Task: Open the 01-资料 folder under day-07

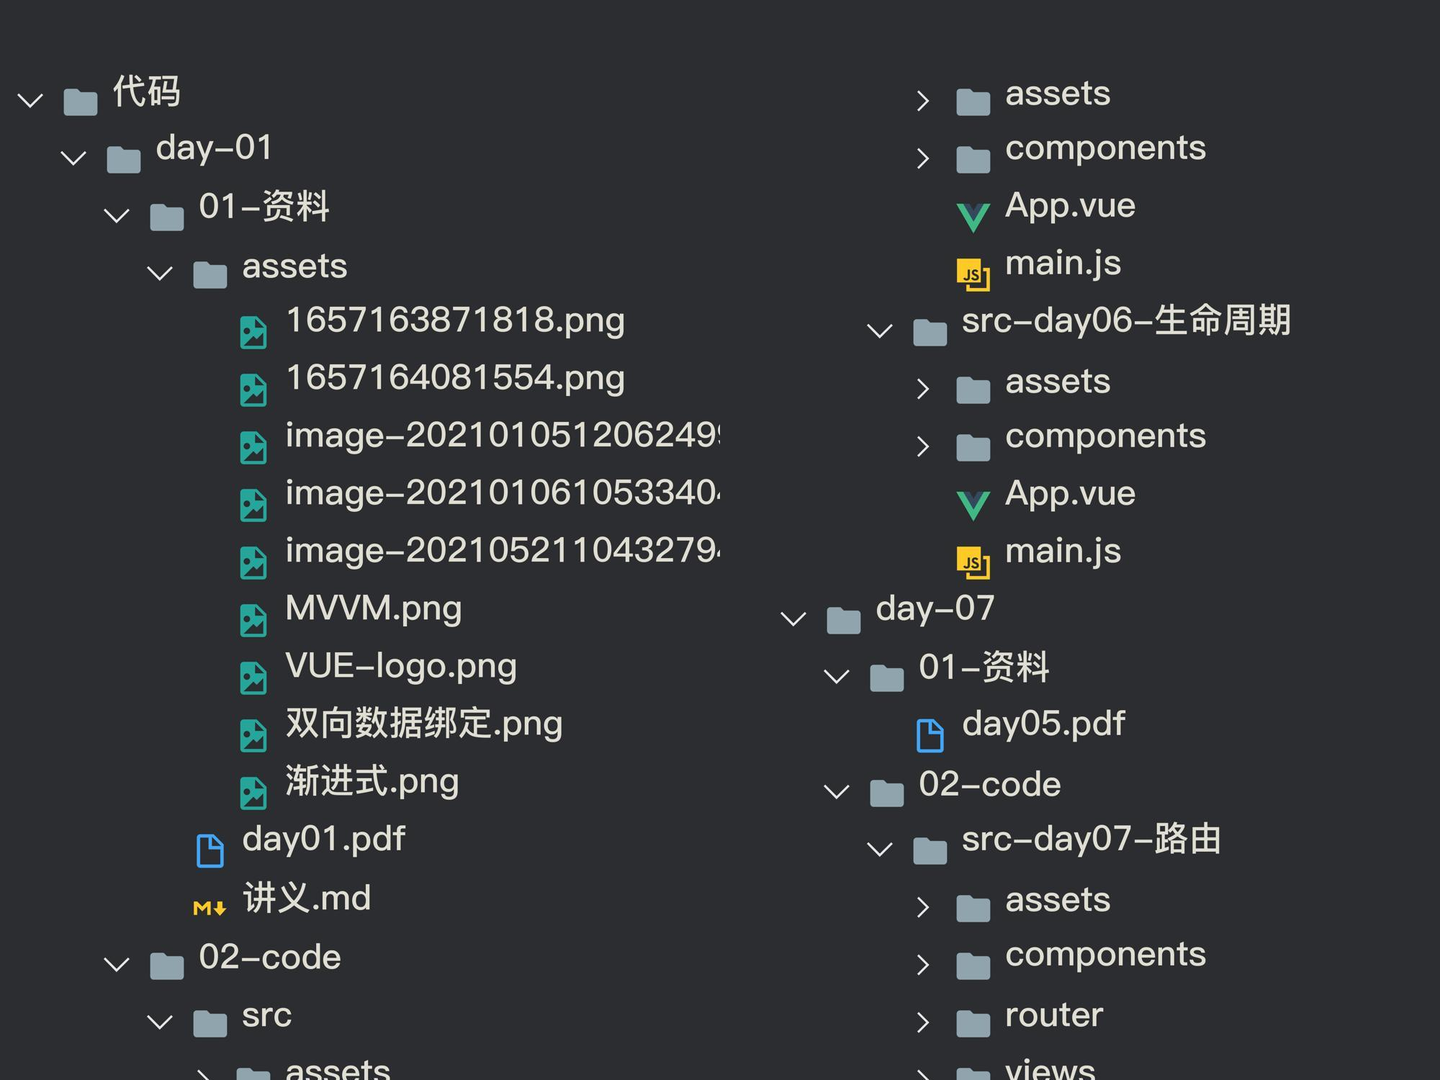Action: pos(984,668)
